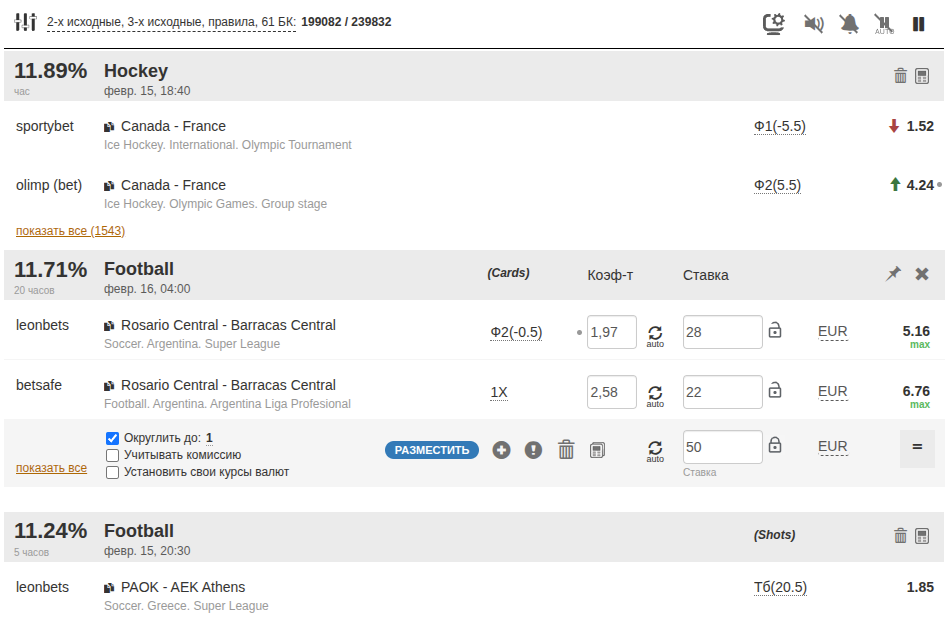Viewport: 950px width, 617px height.
Task: Click the leonbets stake input field
Action: click(x=722, y=332)
